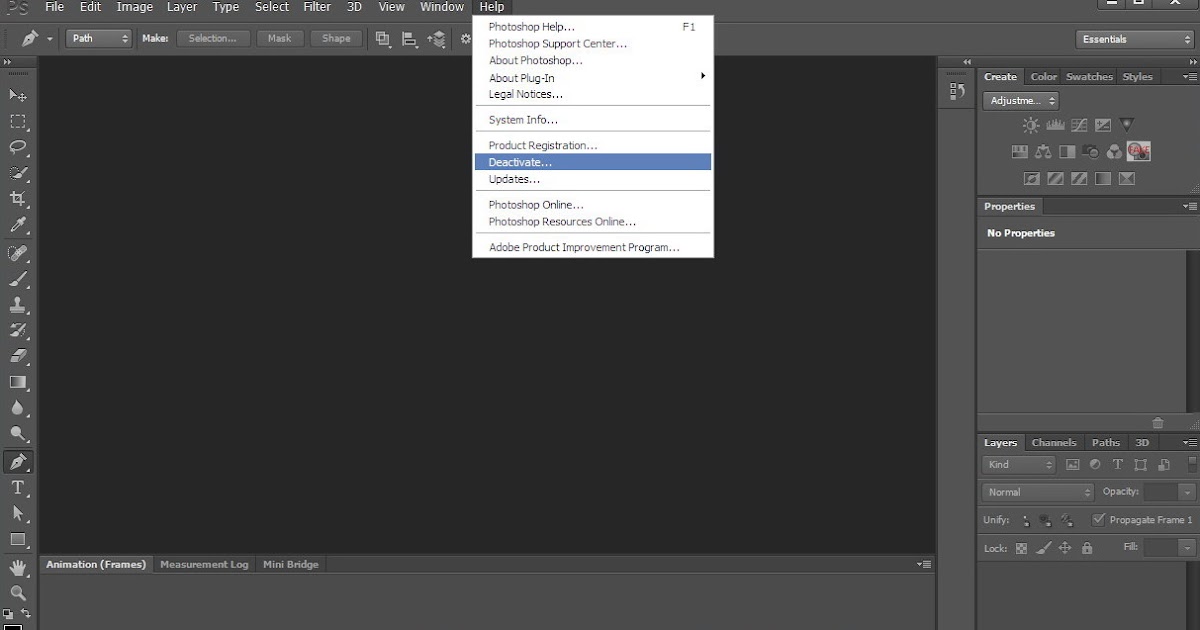Select the Hand tool
The width and height of the screenshot is (1200, 630).
pos(18,568)
